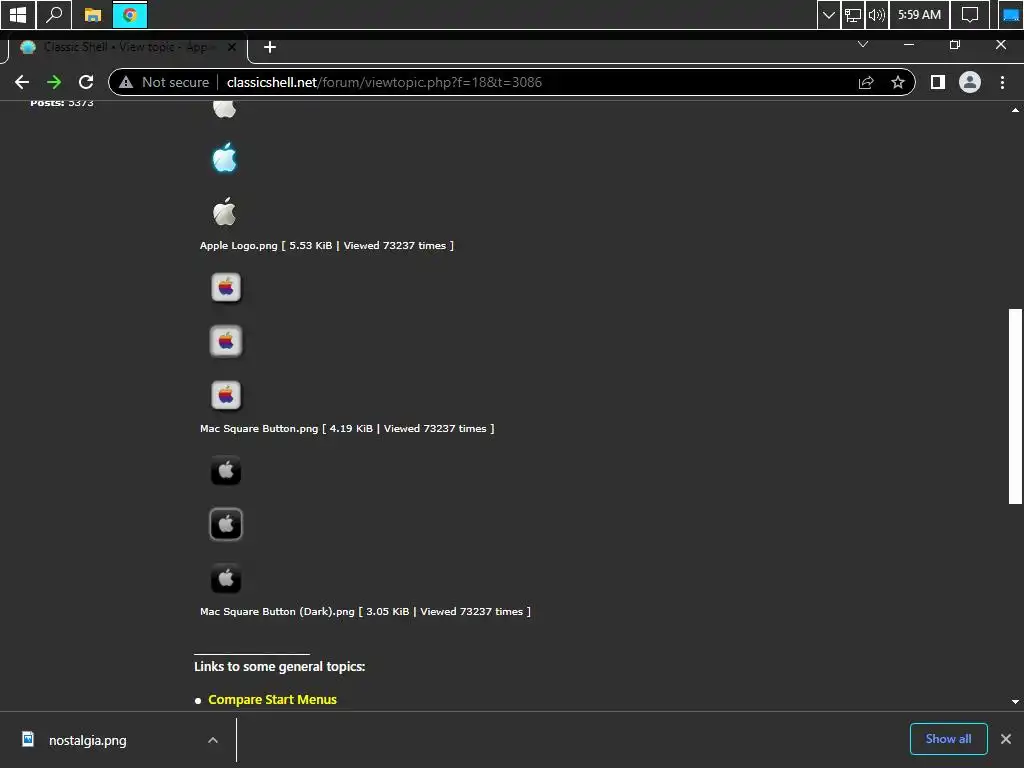The image size is (1024, 768).
Task: Open downloaded nostalgia.png file
Action: 88,741
